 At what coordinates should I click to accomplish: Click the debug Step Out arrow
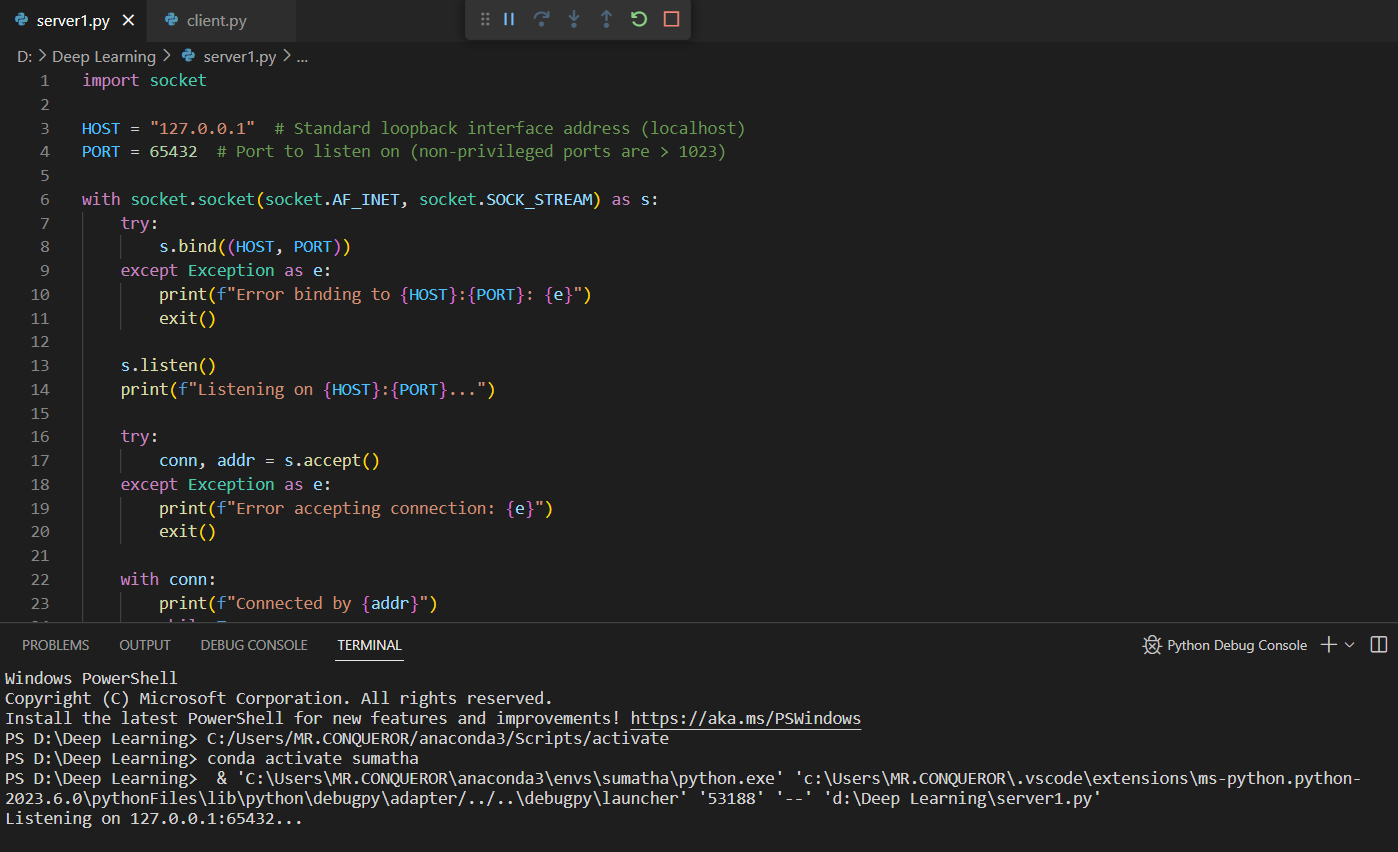606,19
